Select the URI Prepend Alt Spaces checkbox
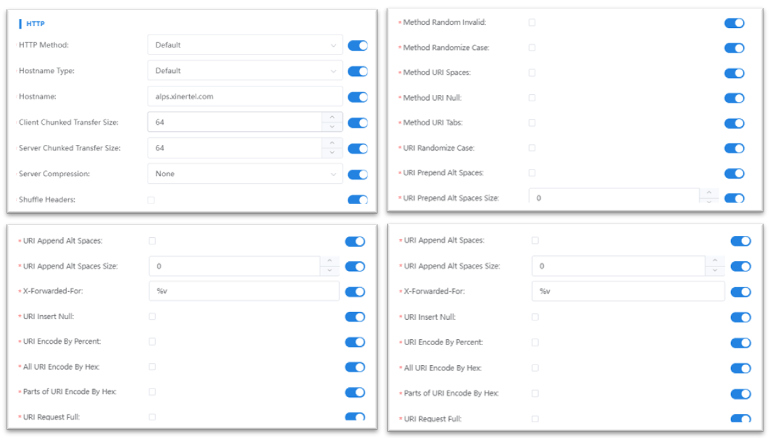 tap(532, 173)
